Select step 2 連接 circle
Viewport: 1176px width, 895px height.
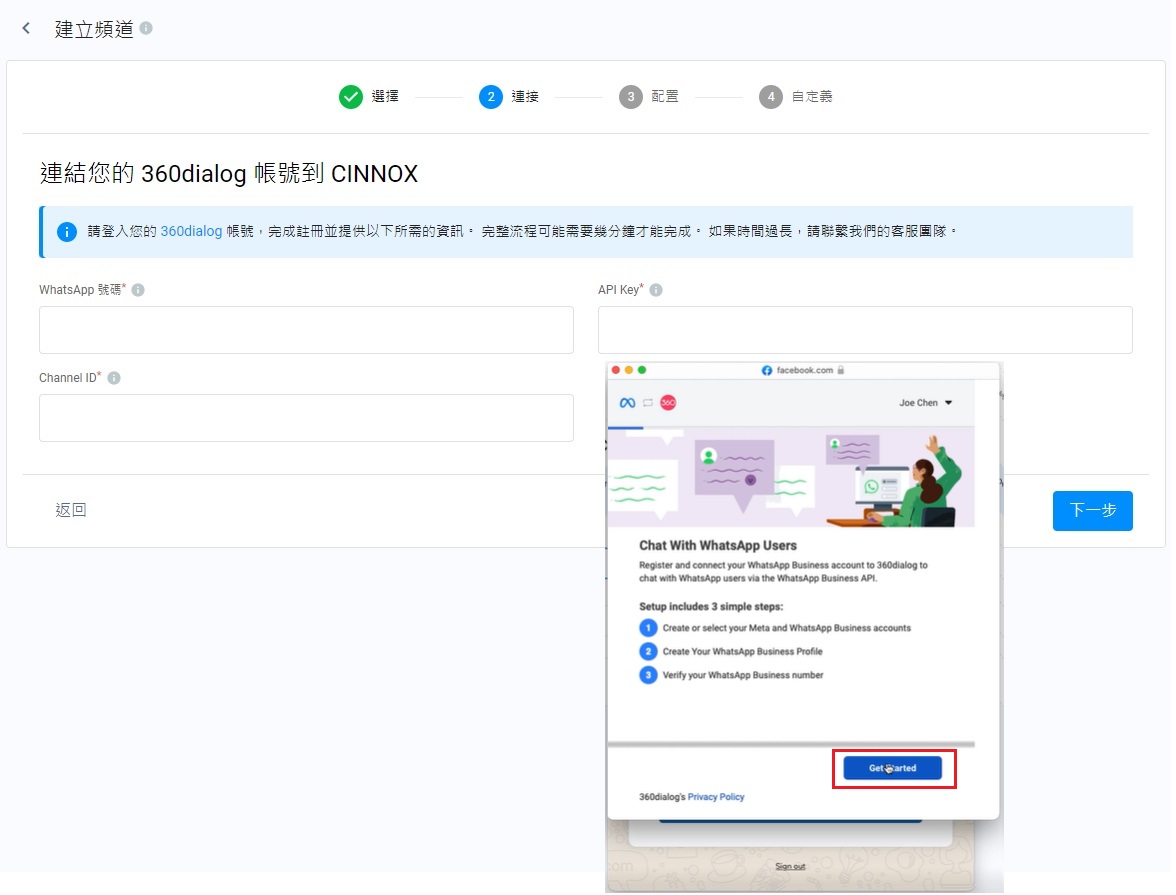(490, 97)
